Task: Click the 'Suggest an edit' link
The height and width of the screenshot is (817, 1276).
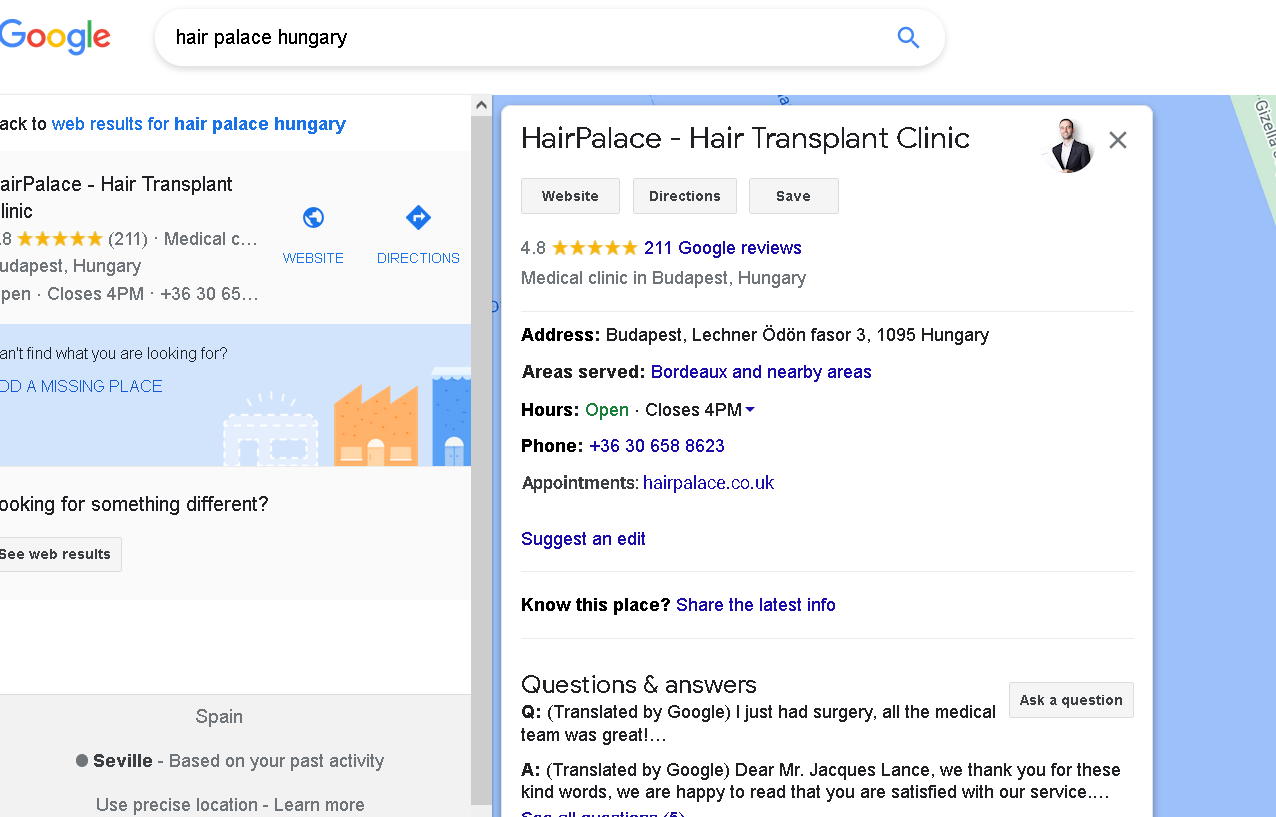Action: [583, 539]
